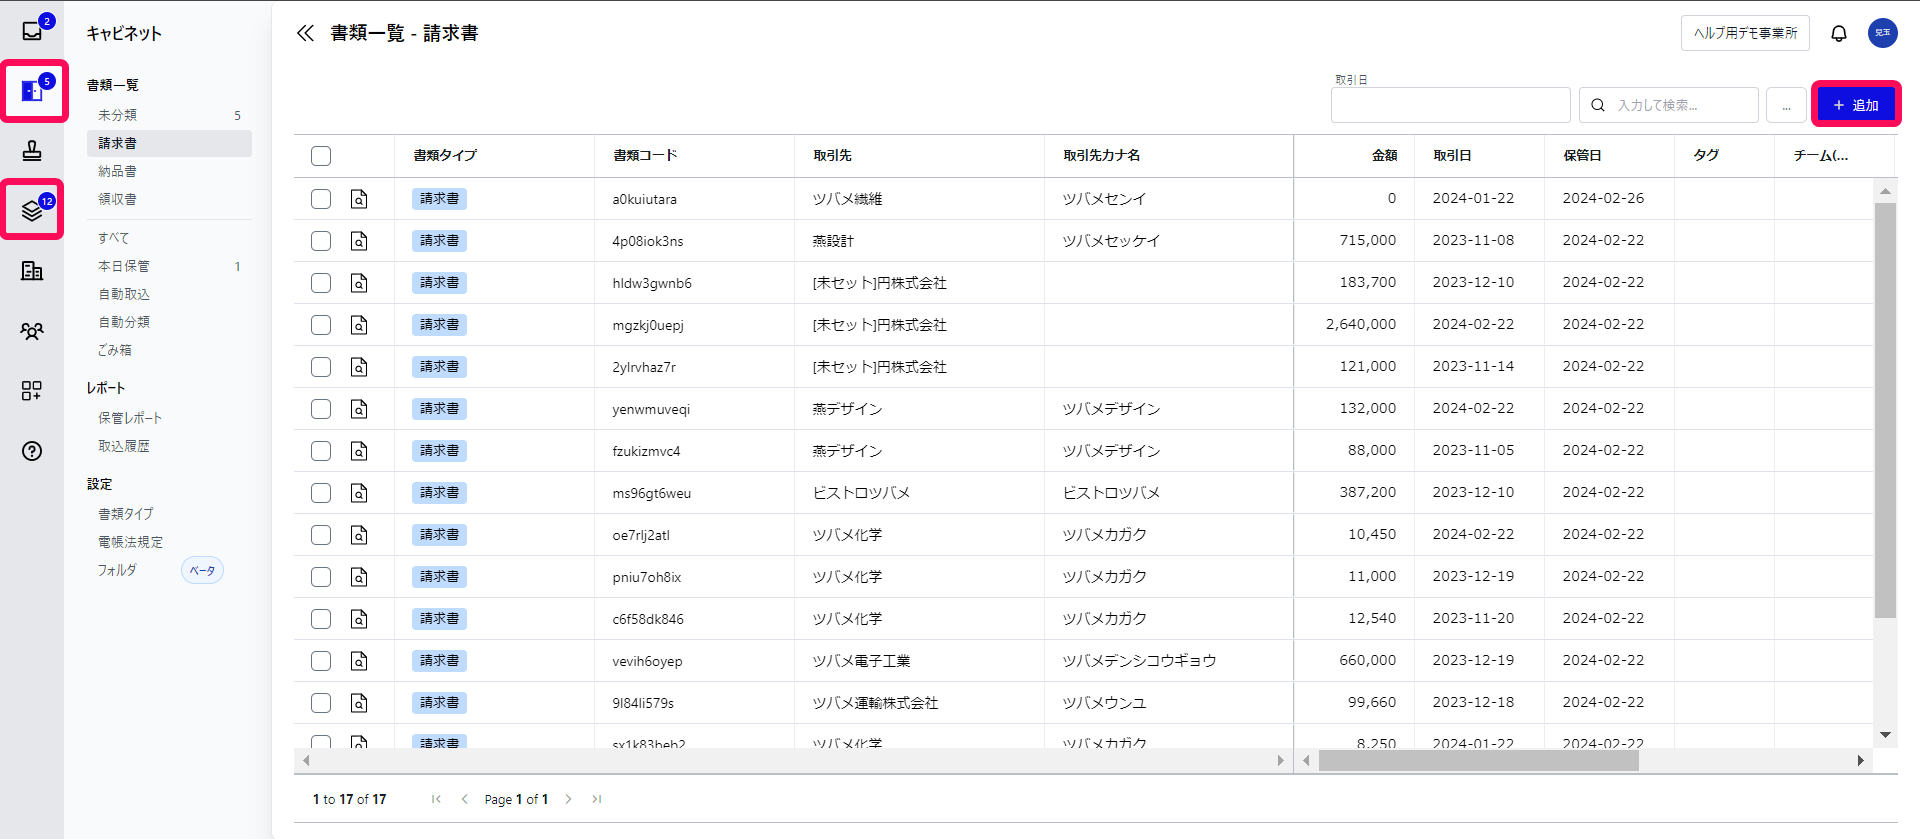Open the user avatar menu

pos(1883,33)
